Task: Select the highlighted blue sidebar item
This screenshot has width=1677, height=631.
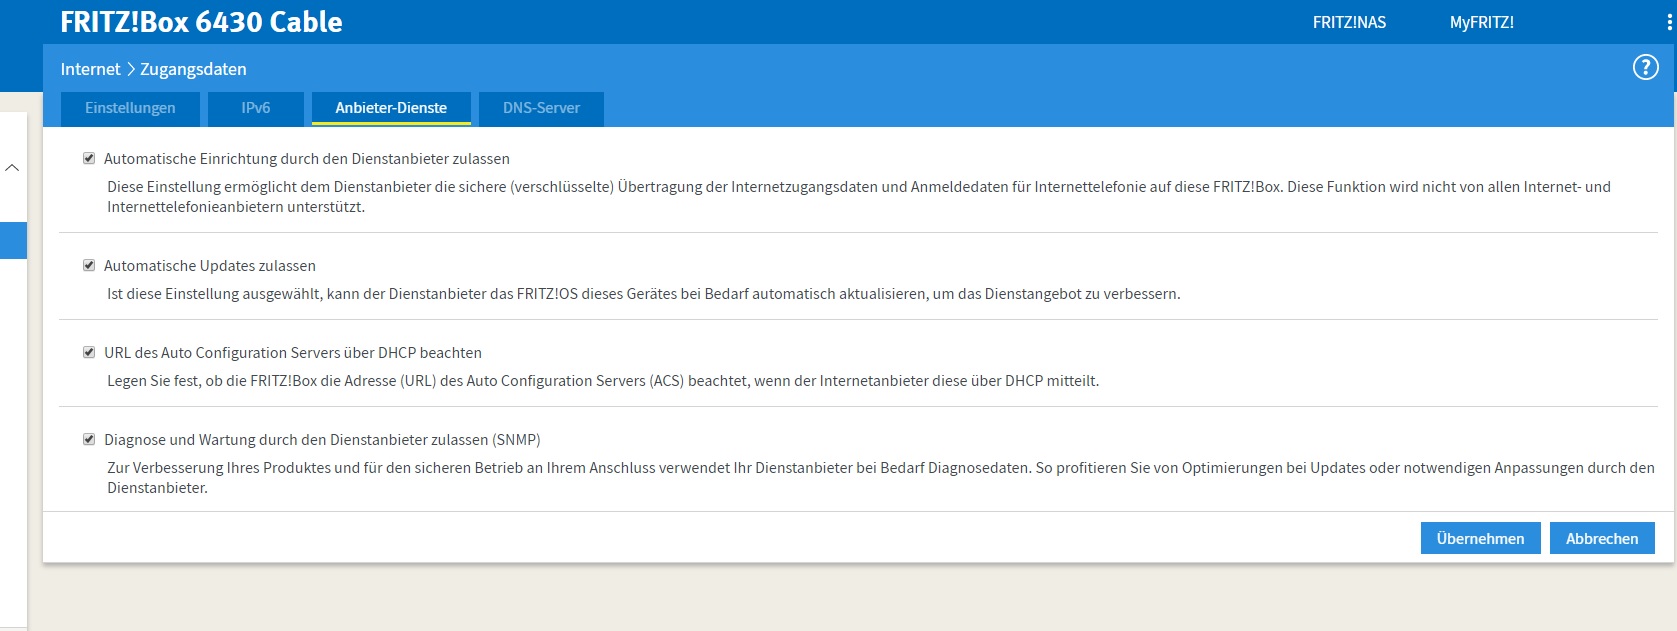Action: click(13, 241)
